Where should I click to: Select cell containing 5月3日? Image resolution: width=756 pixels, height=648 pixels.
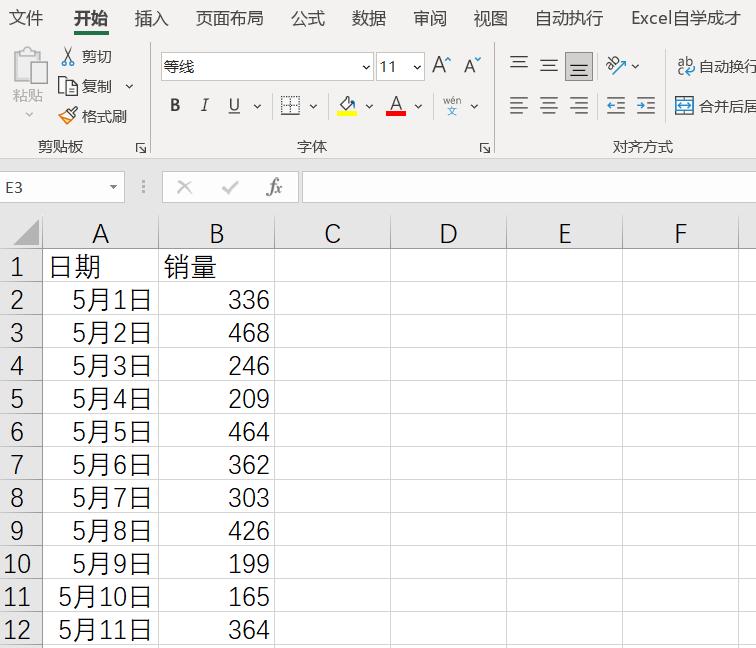[100, 365]
